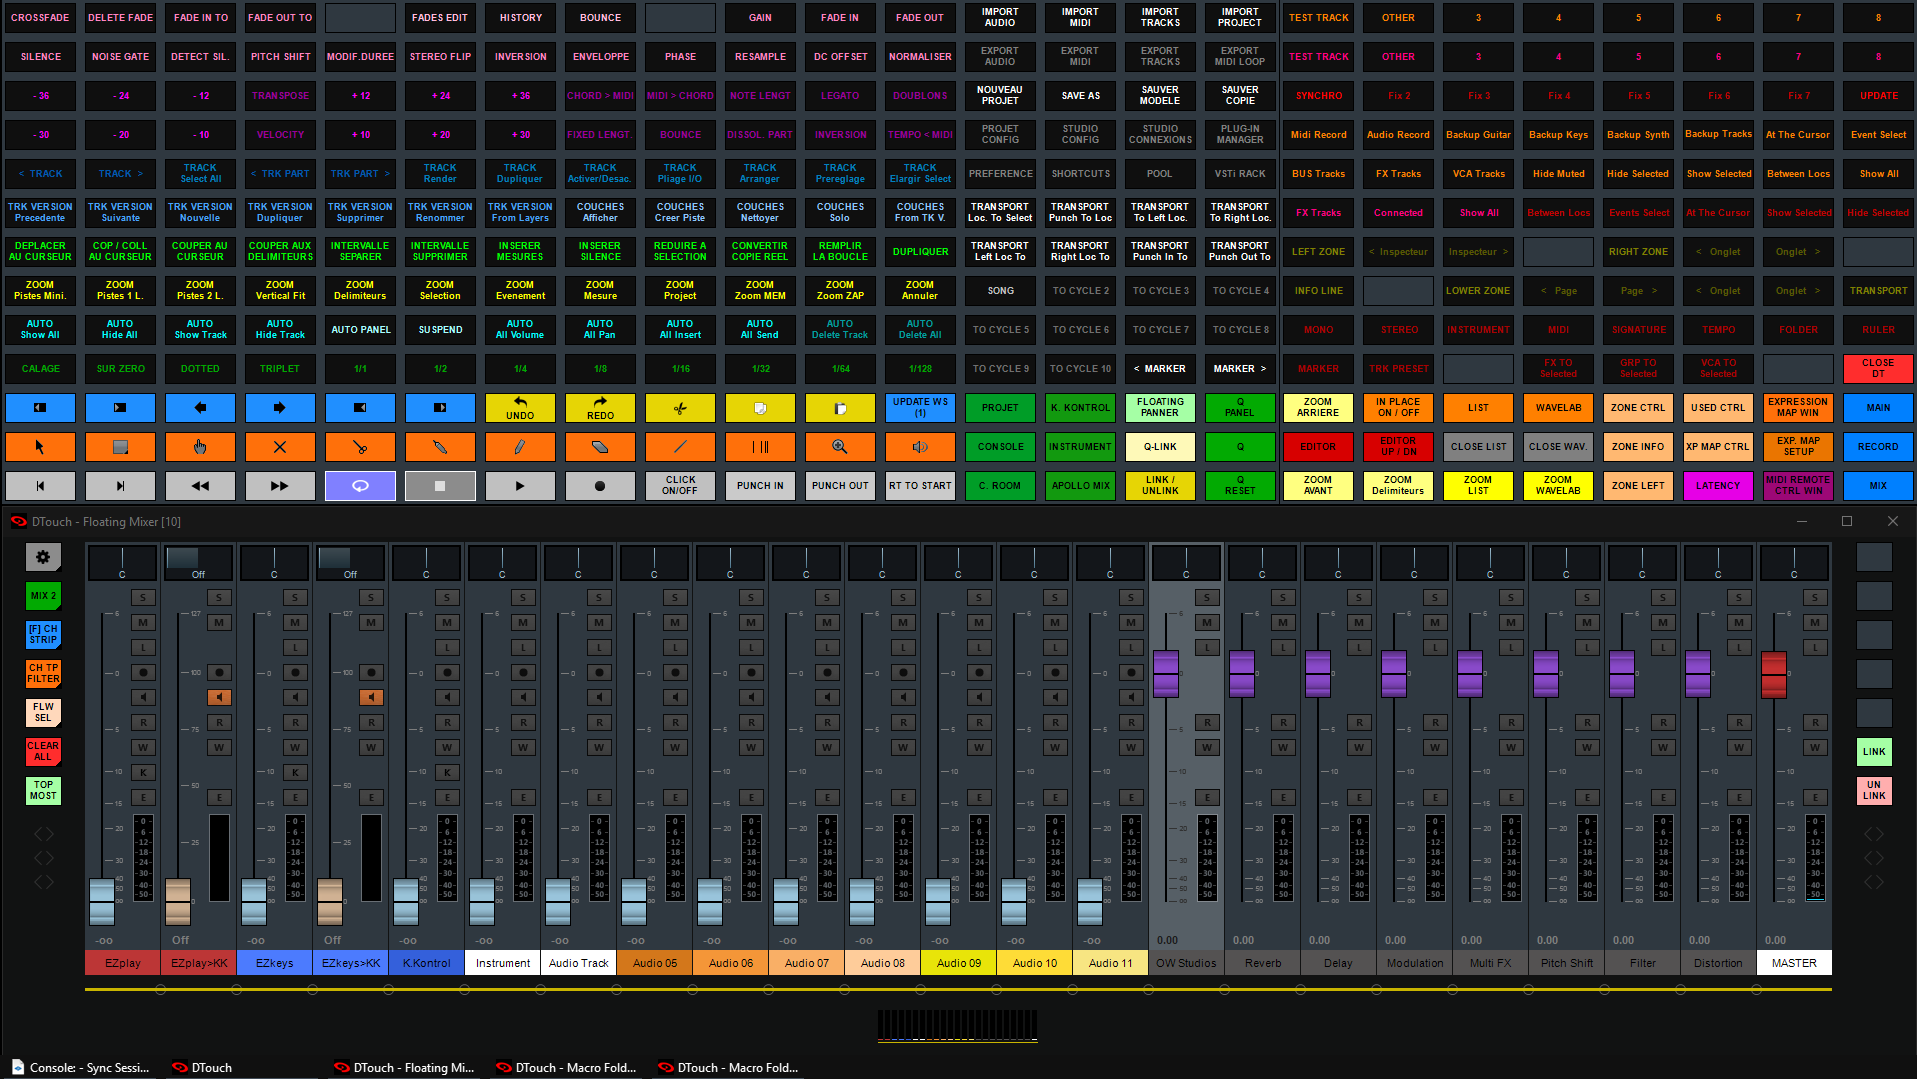Select the orange magnifier zoom tool
1917x1079 pixels.
tap(840, 447)
